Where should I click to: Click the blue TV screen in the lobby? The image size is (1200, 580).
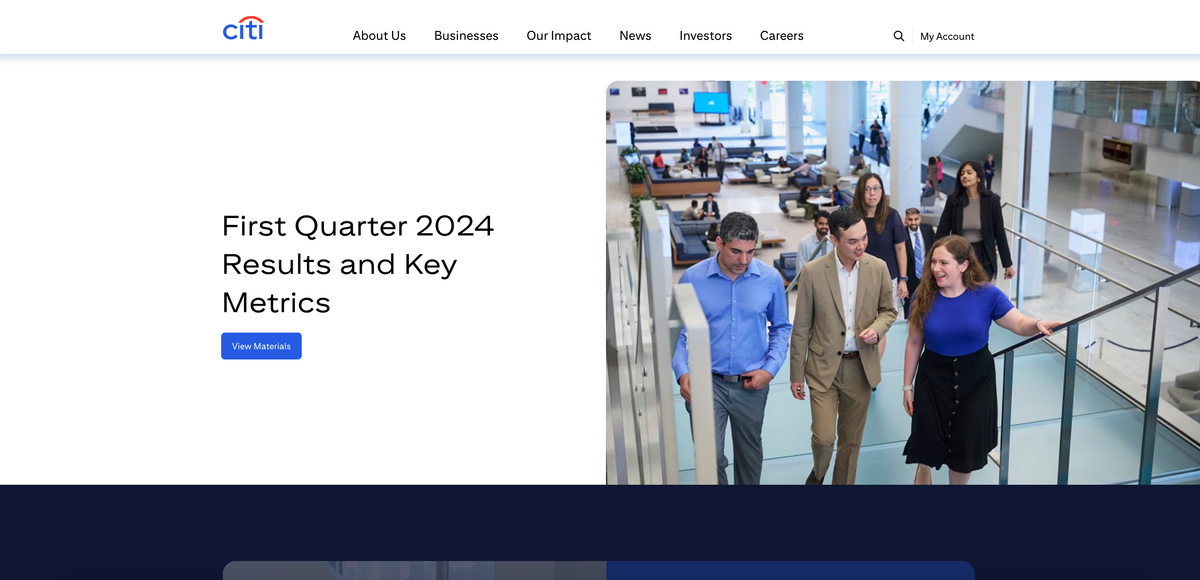click(x=711, y=102)
